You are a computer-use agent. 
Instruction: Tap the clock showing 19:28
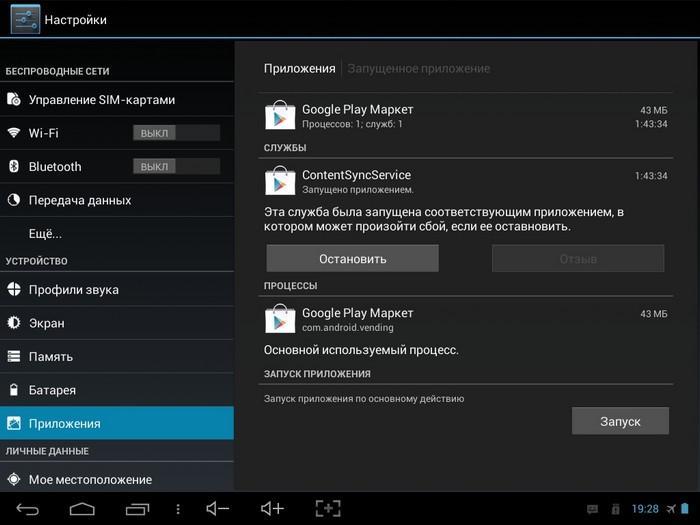coord(645,509)
